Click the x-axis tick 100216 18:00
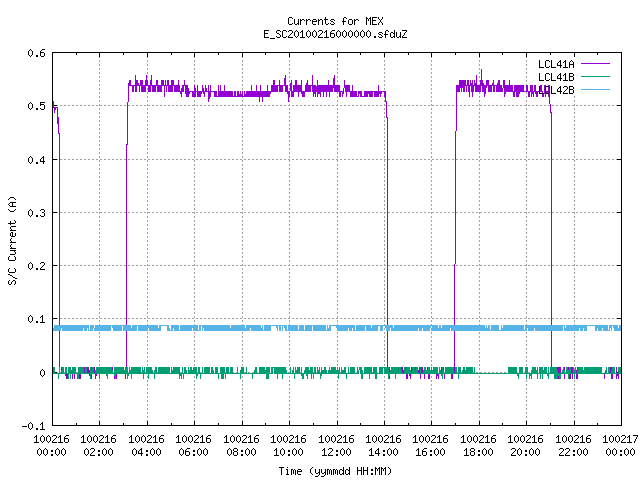 click(478, 446)
